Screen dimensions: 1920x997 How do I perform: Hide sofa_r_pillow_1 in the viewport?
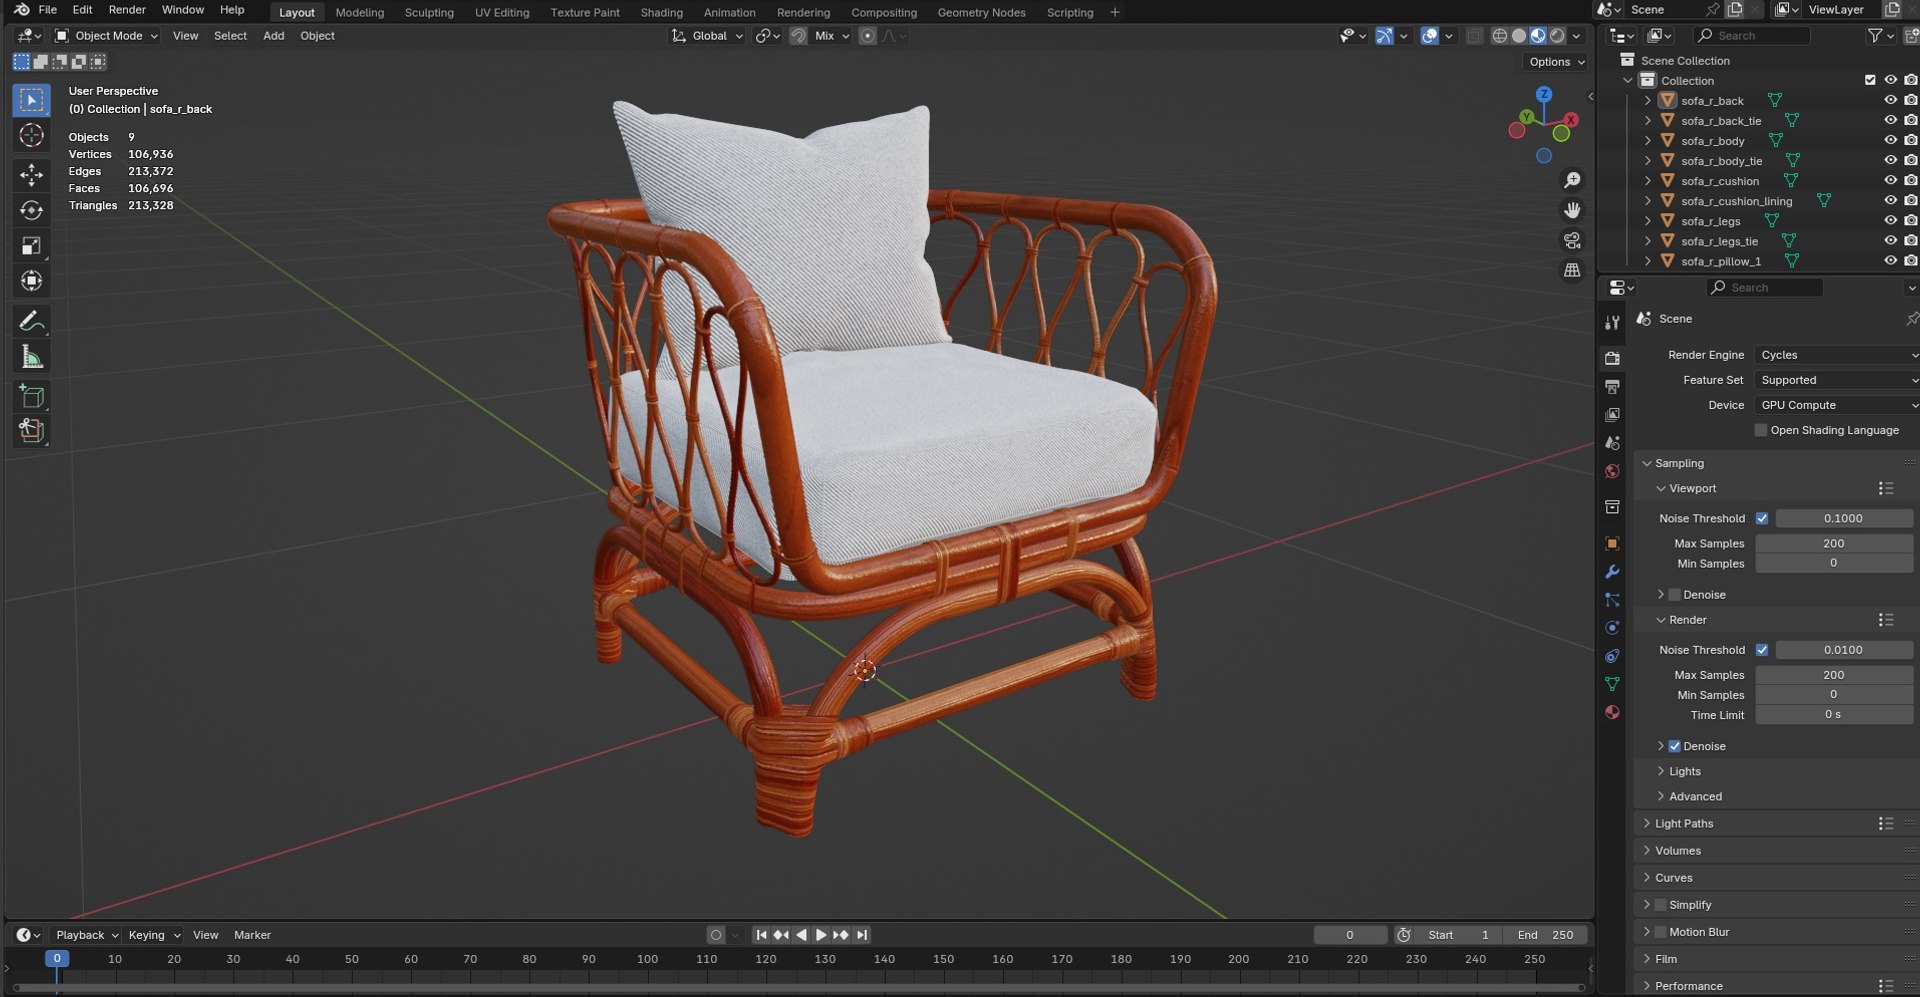1890,261
